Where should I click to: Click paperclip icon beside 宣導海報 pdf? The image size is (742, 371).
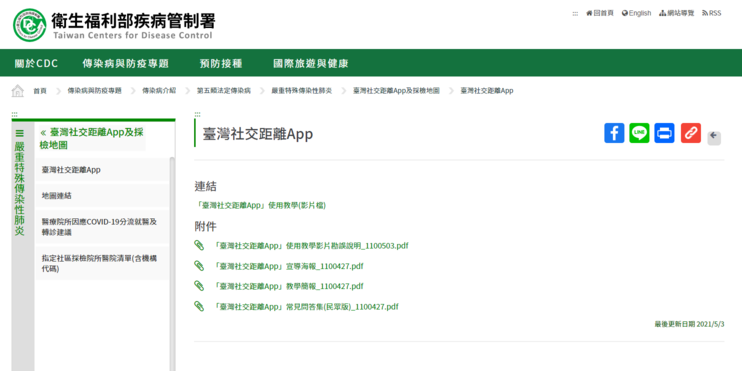pyautogui.click(x=199, y=265)
